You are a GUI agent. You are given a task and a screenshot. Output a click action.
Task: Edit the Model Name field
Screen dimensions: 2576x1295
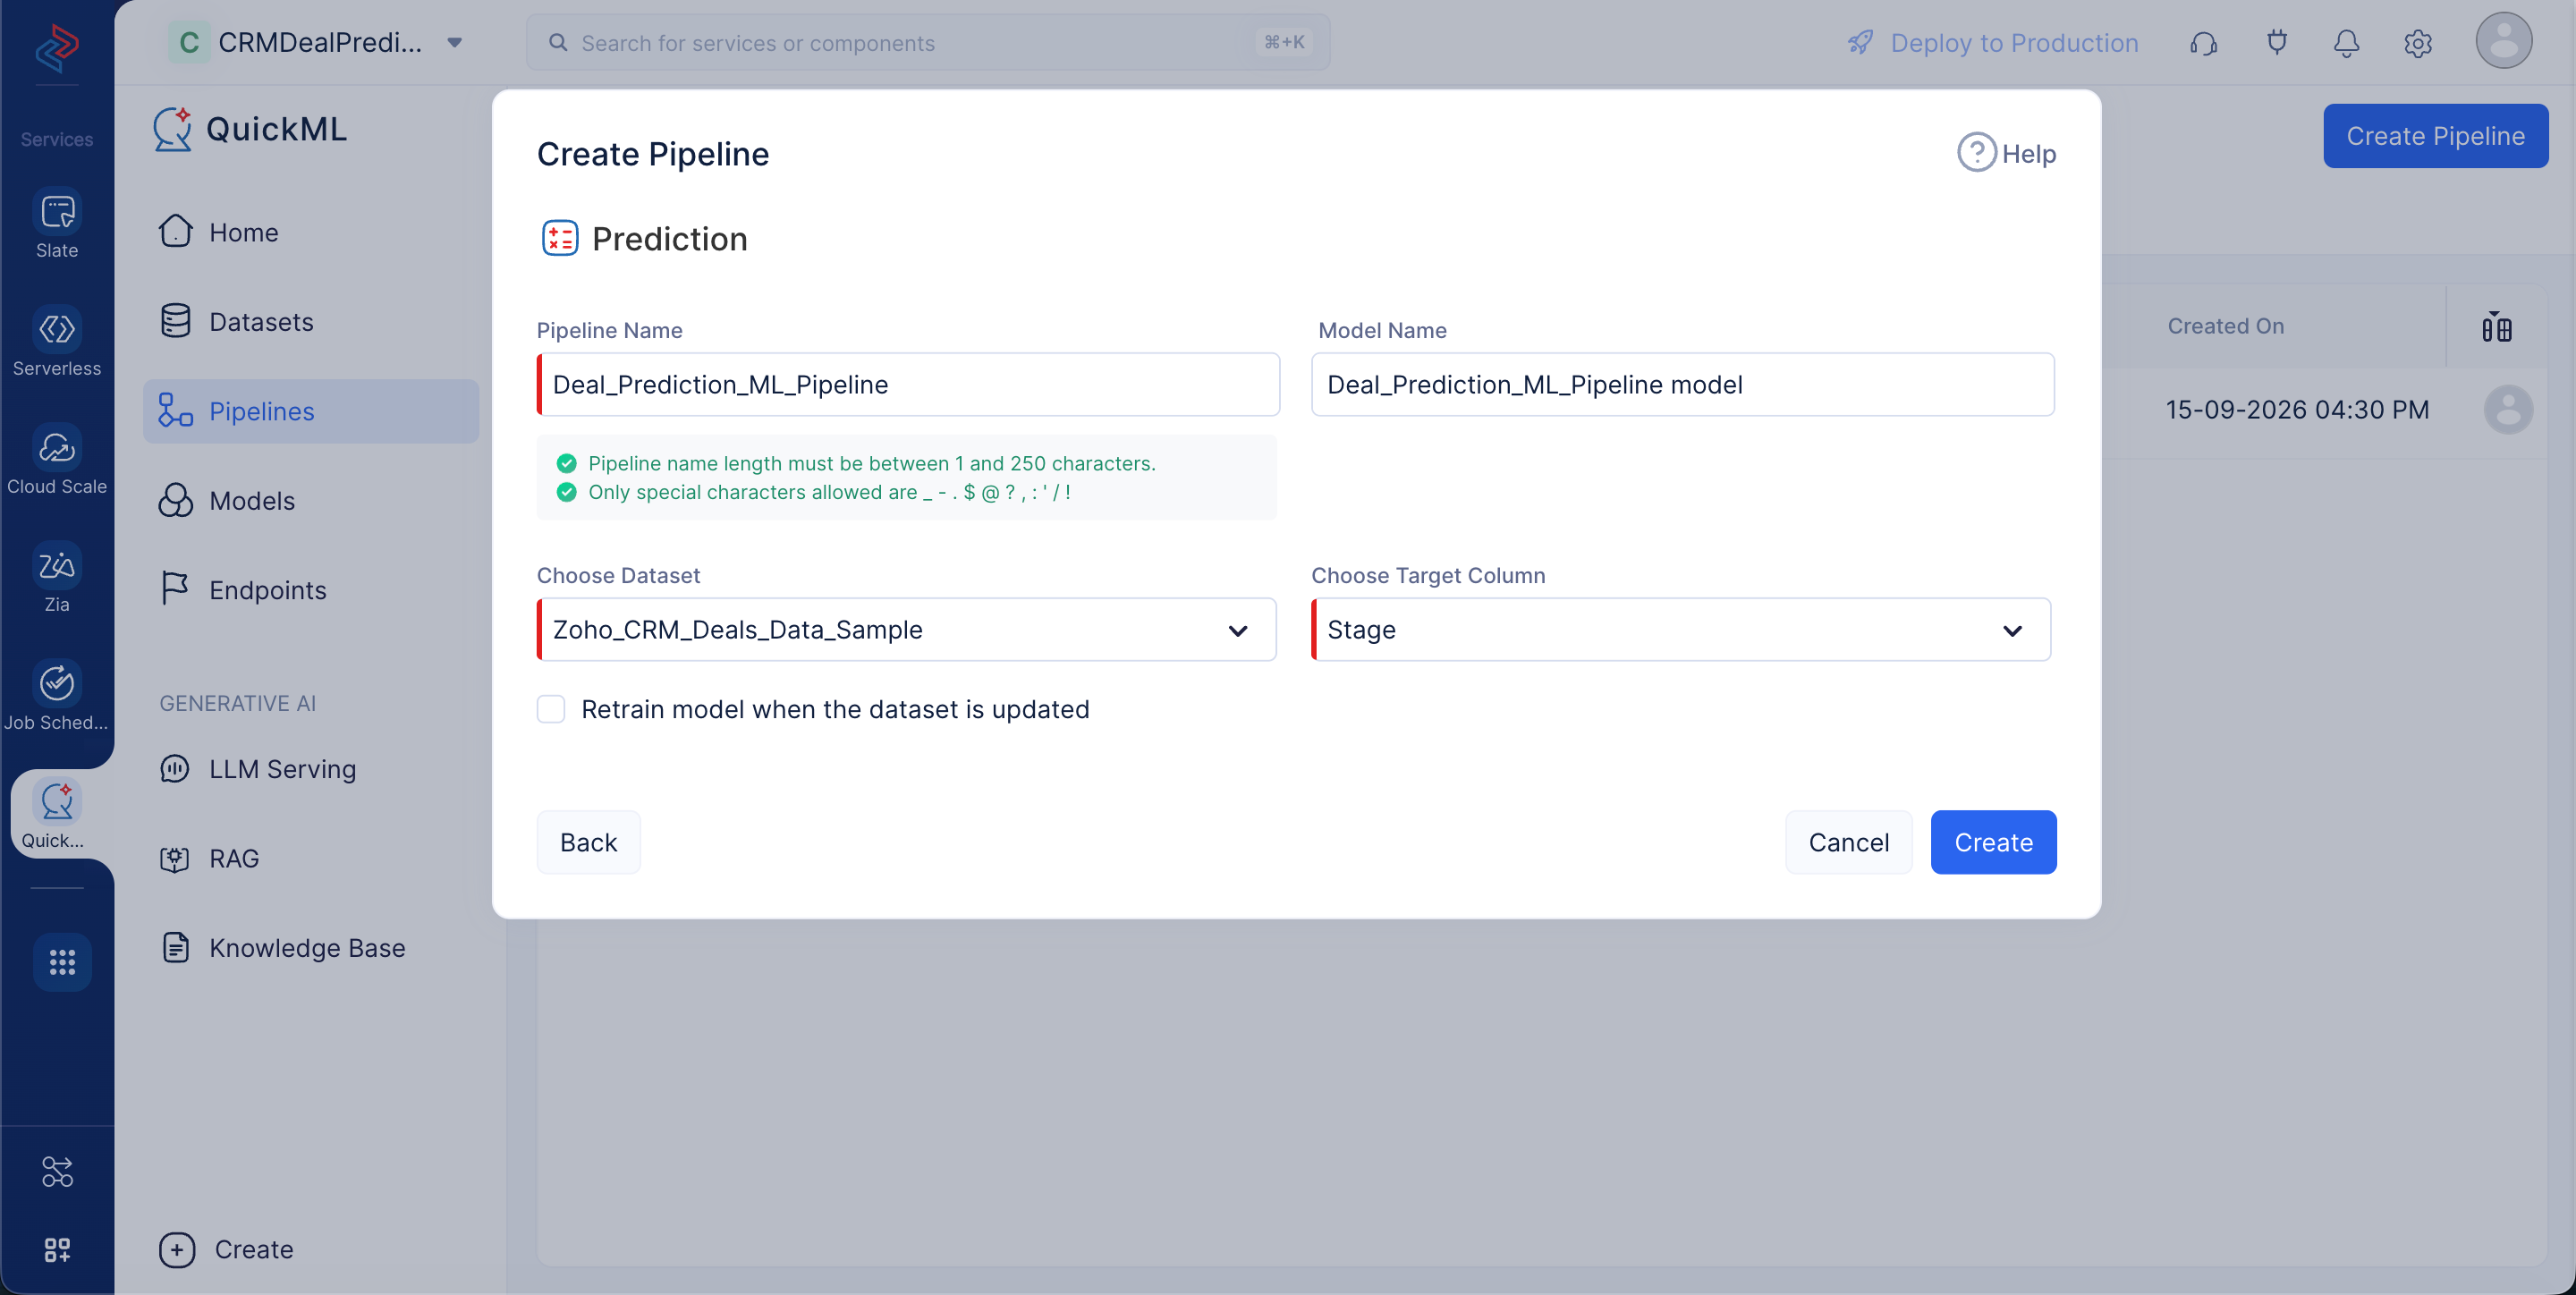pyautogui.click(x=1682, y=384)
